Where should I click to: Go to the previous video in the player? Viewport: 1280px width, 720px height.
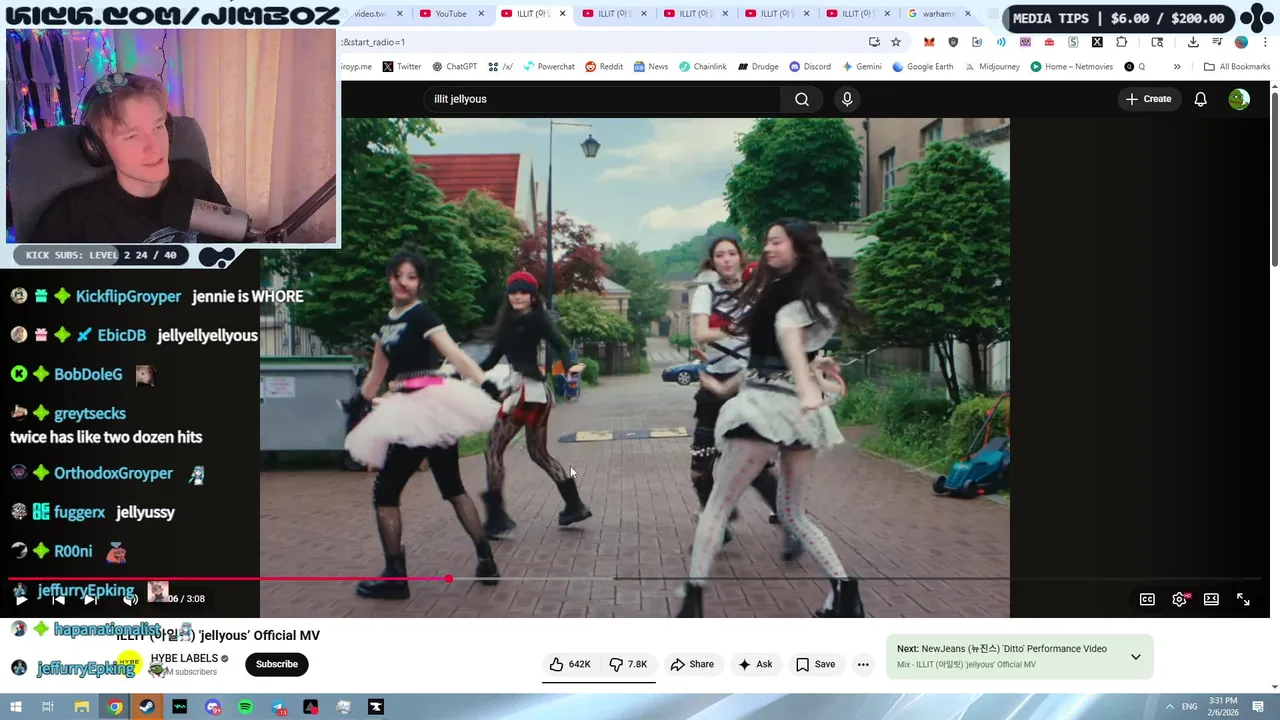pyautogui.click(x=58, y=599)
